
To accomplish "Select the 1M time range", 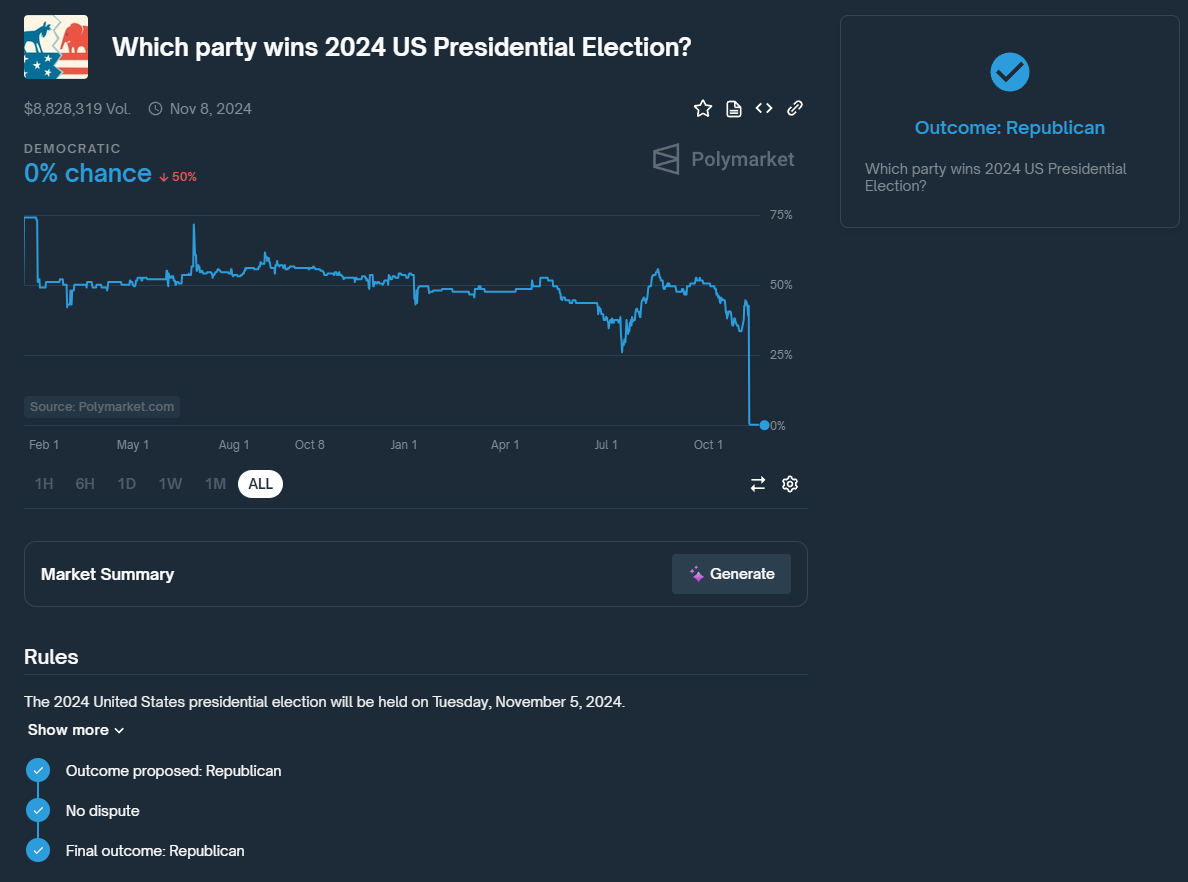I will [x=215, y=484].
